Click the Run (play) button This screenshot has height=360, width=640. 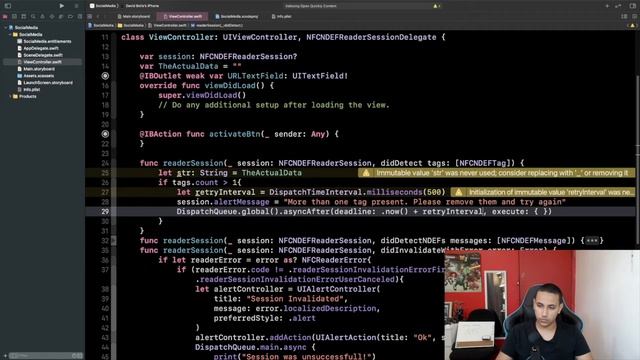click(61, 6)
